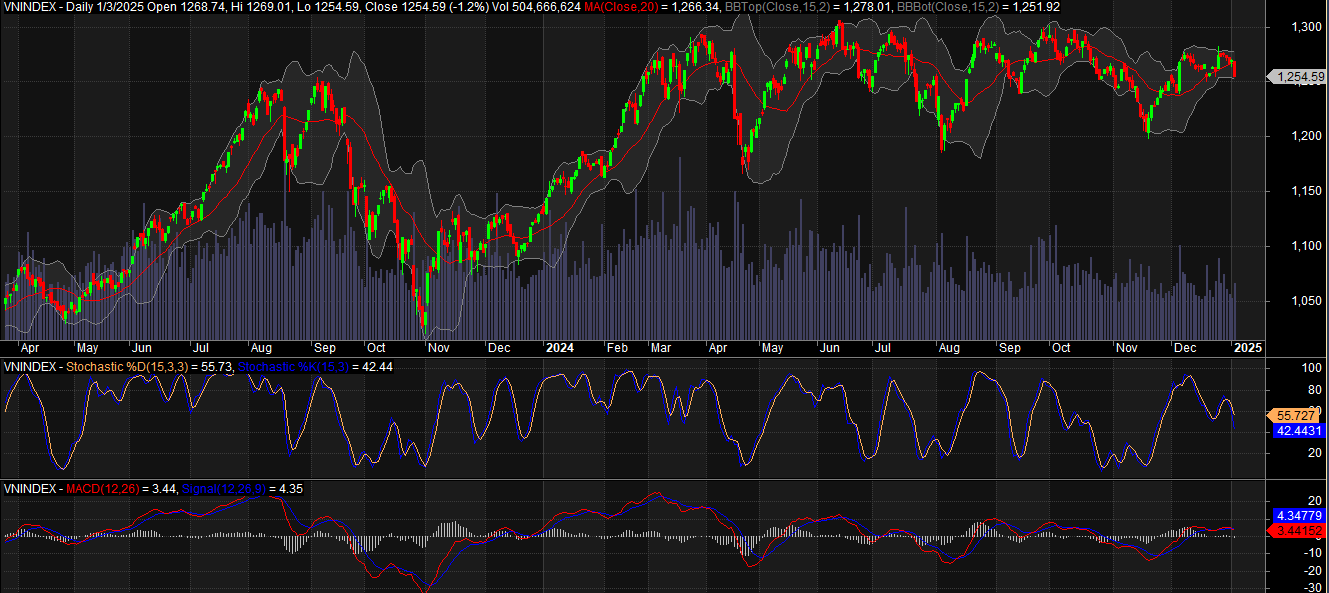Click the 2025 year marker on time axis
The width and height of the screenshot is (1329, 593).
(x=1245, y=348)
